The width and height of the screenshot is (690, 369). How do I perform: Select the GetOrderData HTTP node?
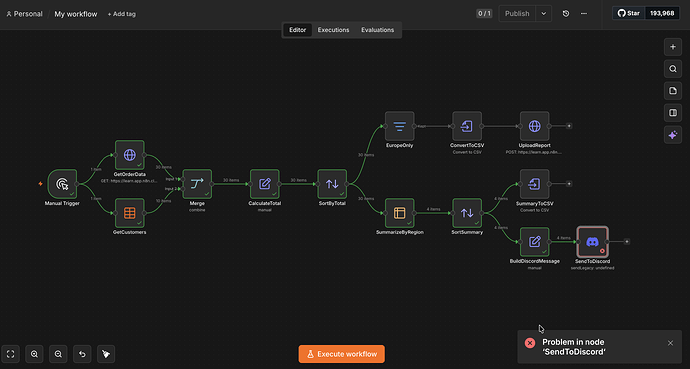pyautogui.click(x=129, y=155)
